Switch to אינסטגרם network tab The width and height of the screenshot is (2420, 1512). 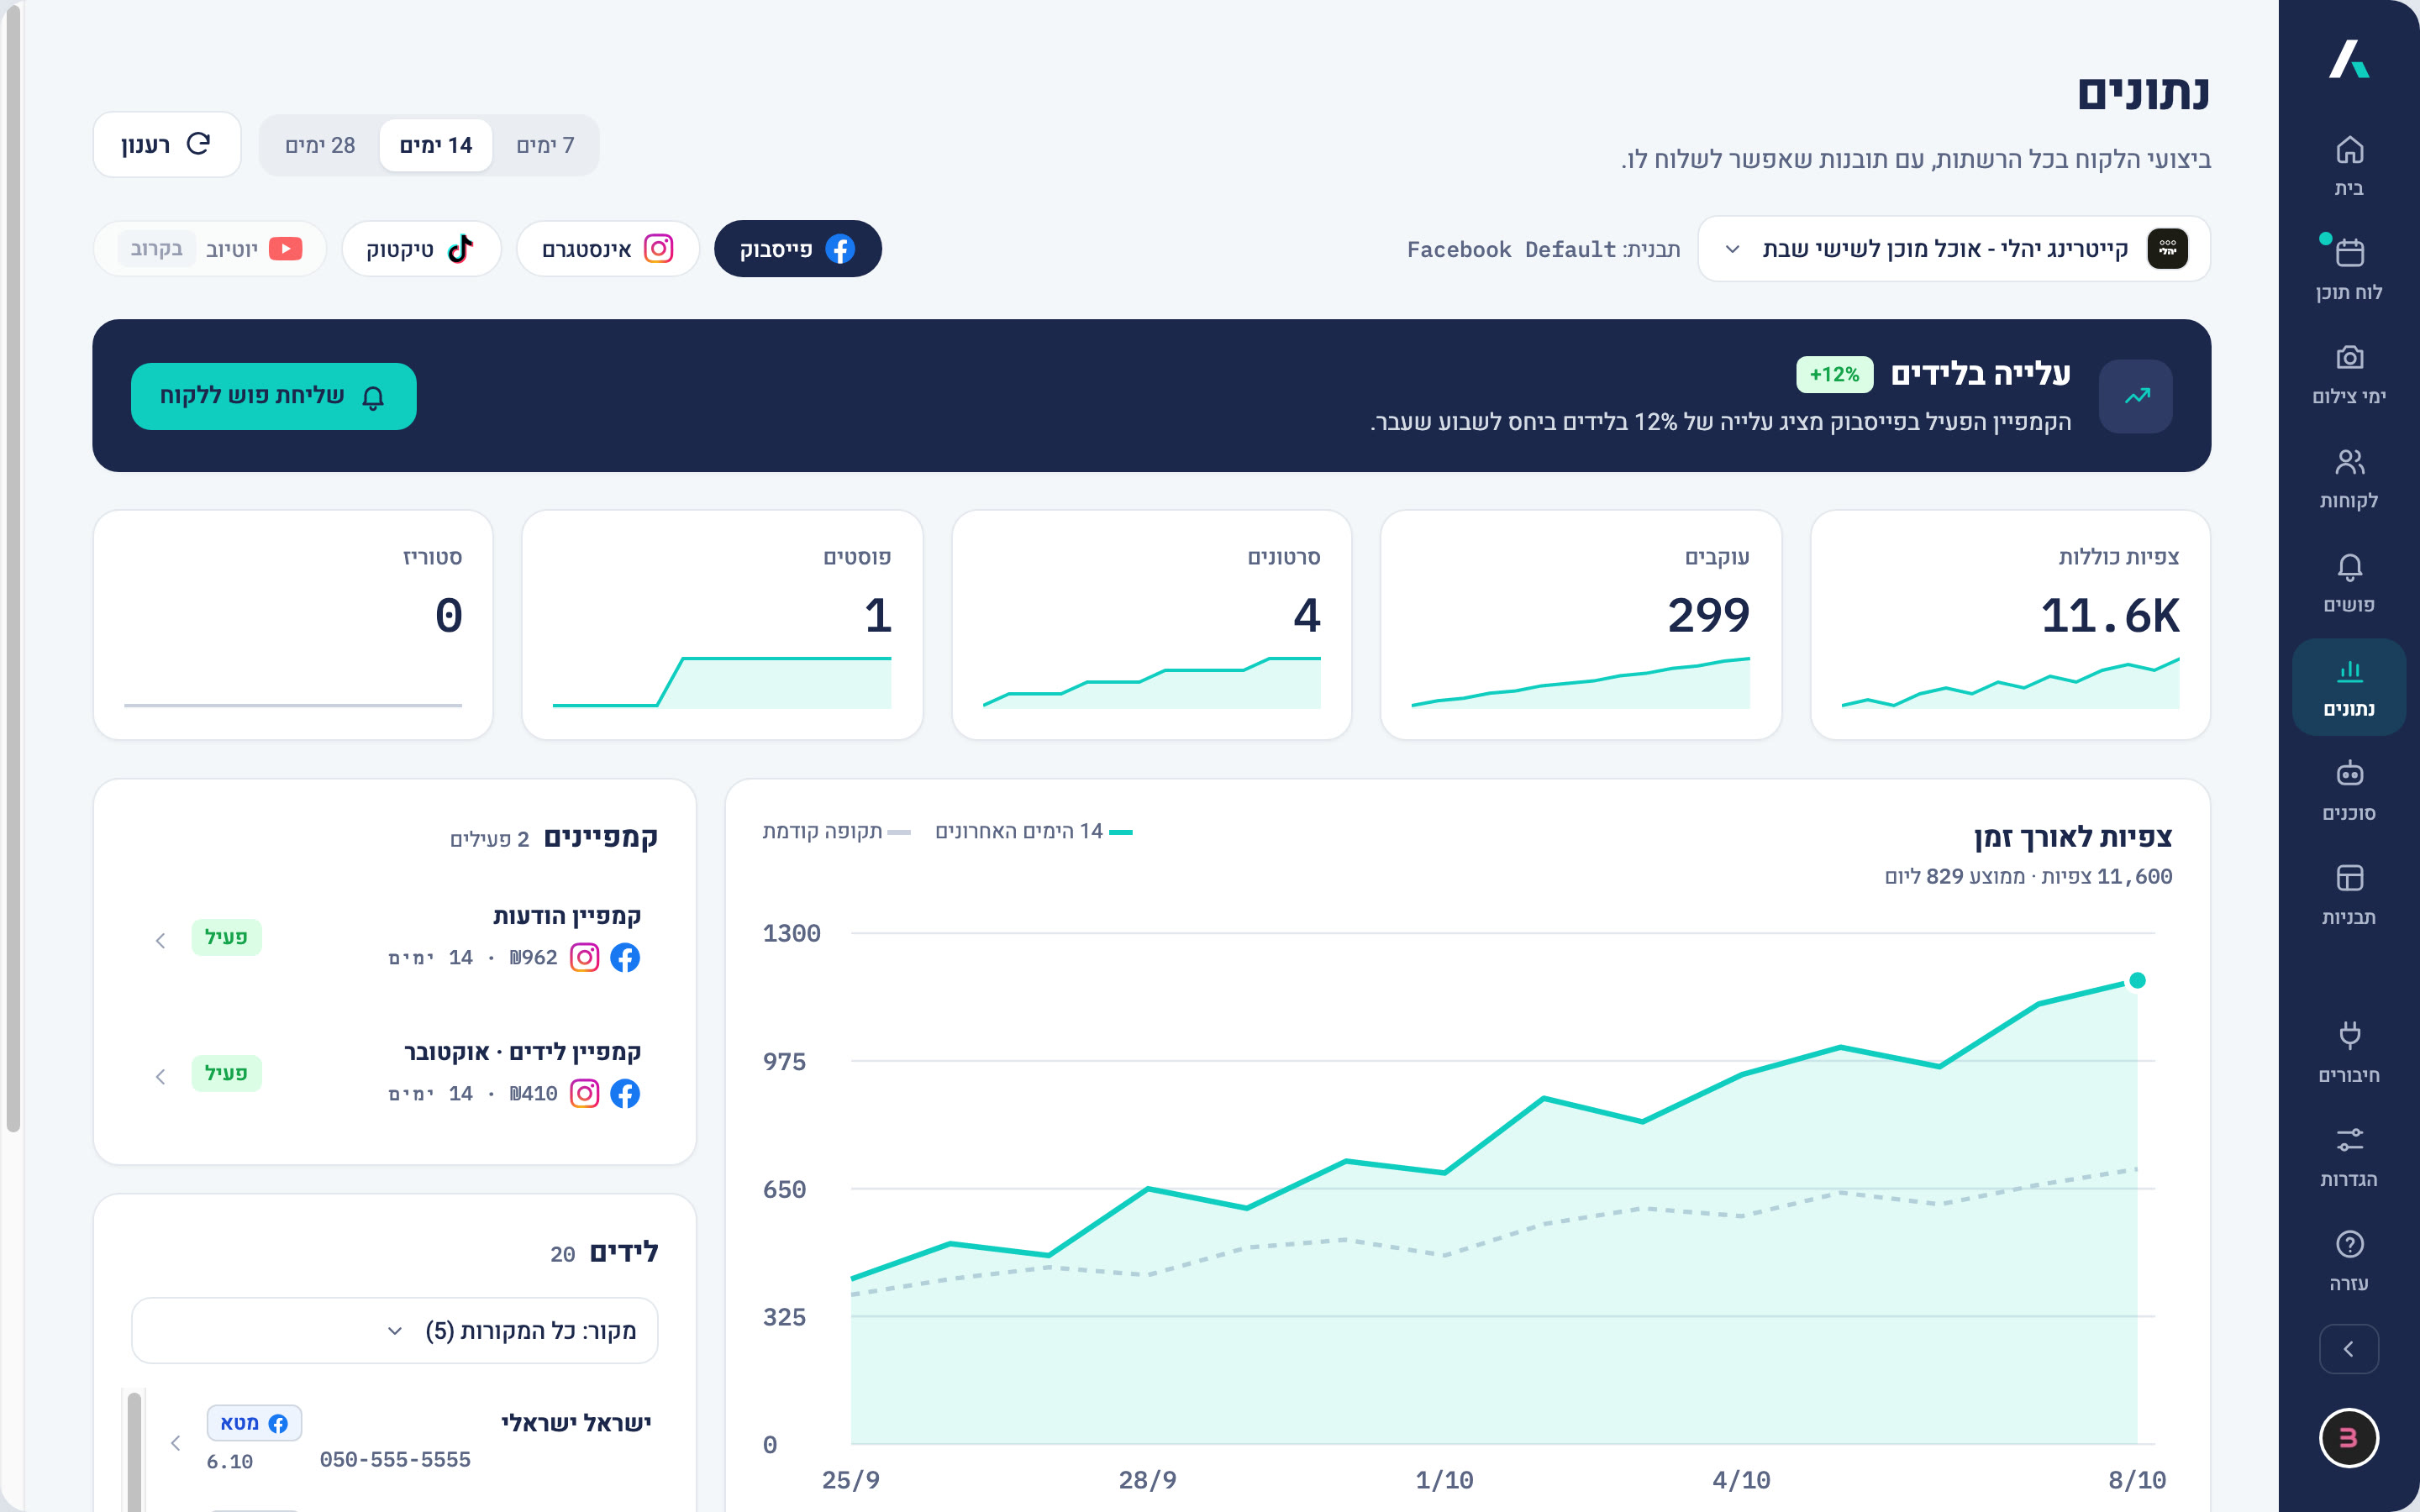click(607, 249)
